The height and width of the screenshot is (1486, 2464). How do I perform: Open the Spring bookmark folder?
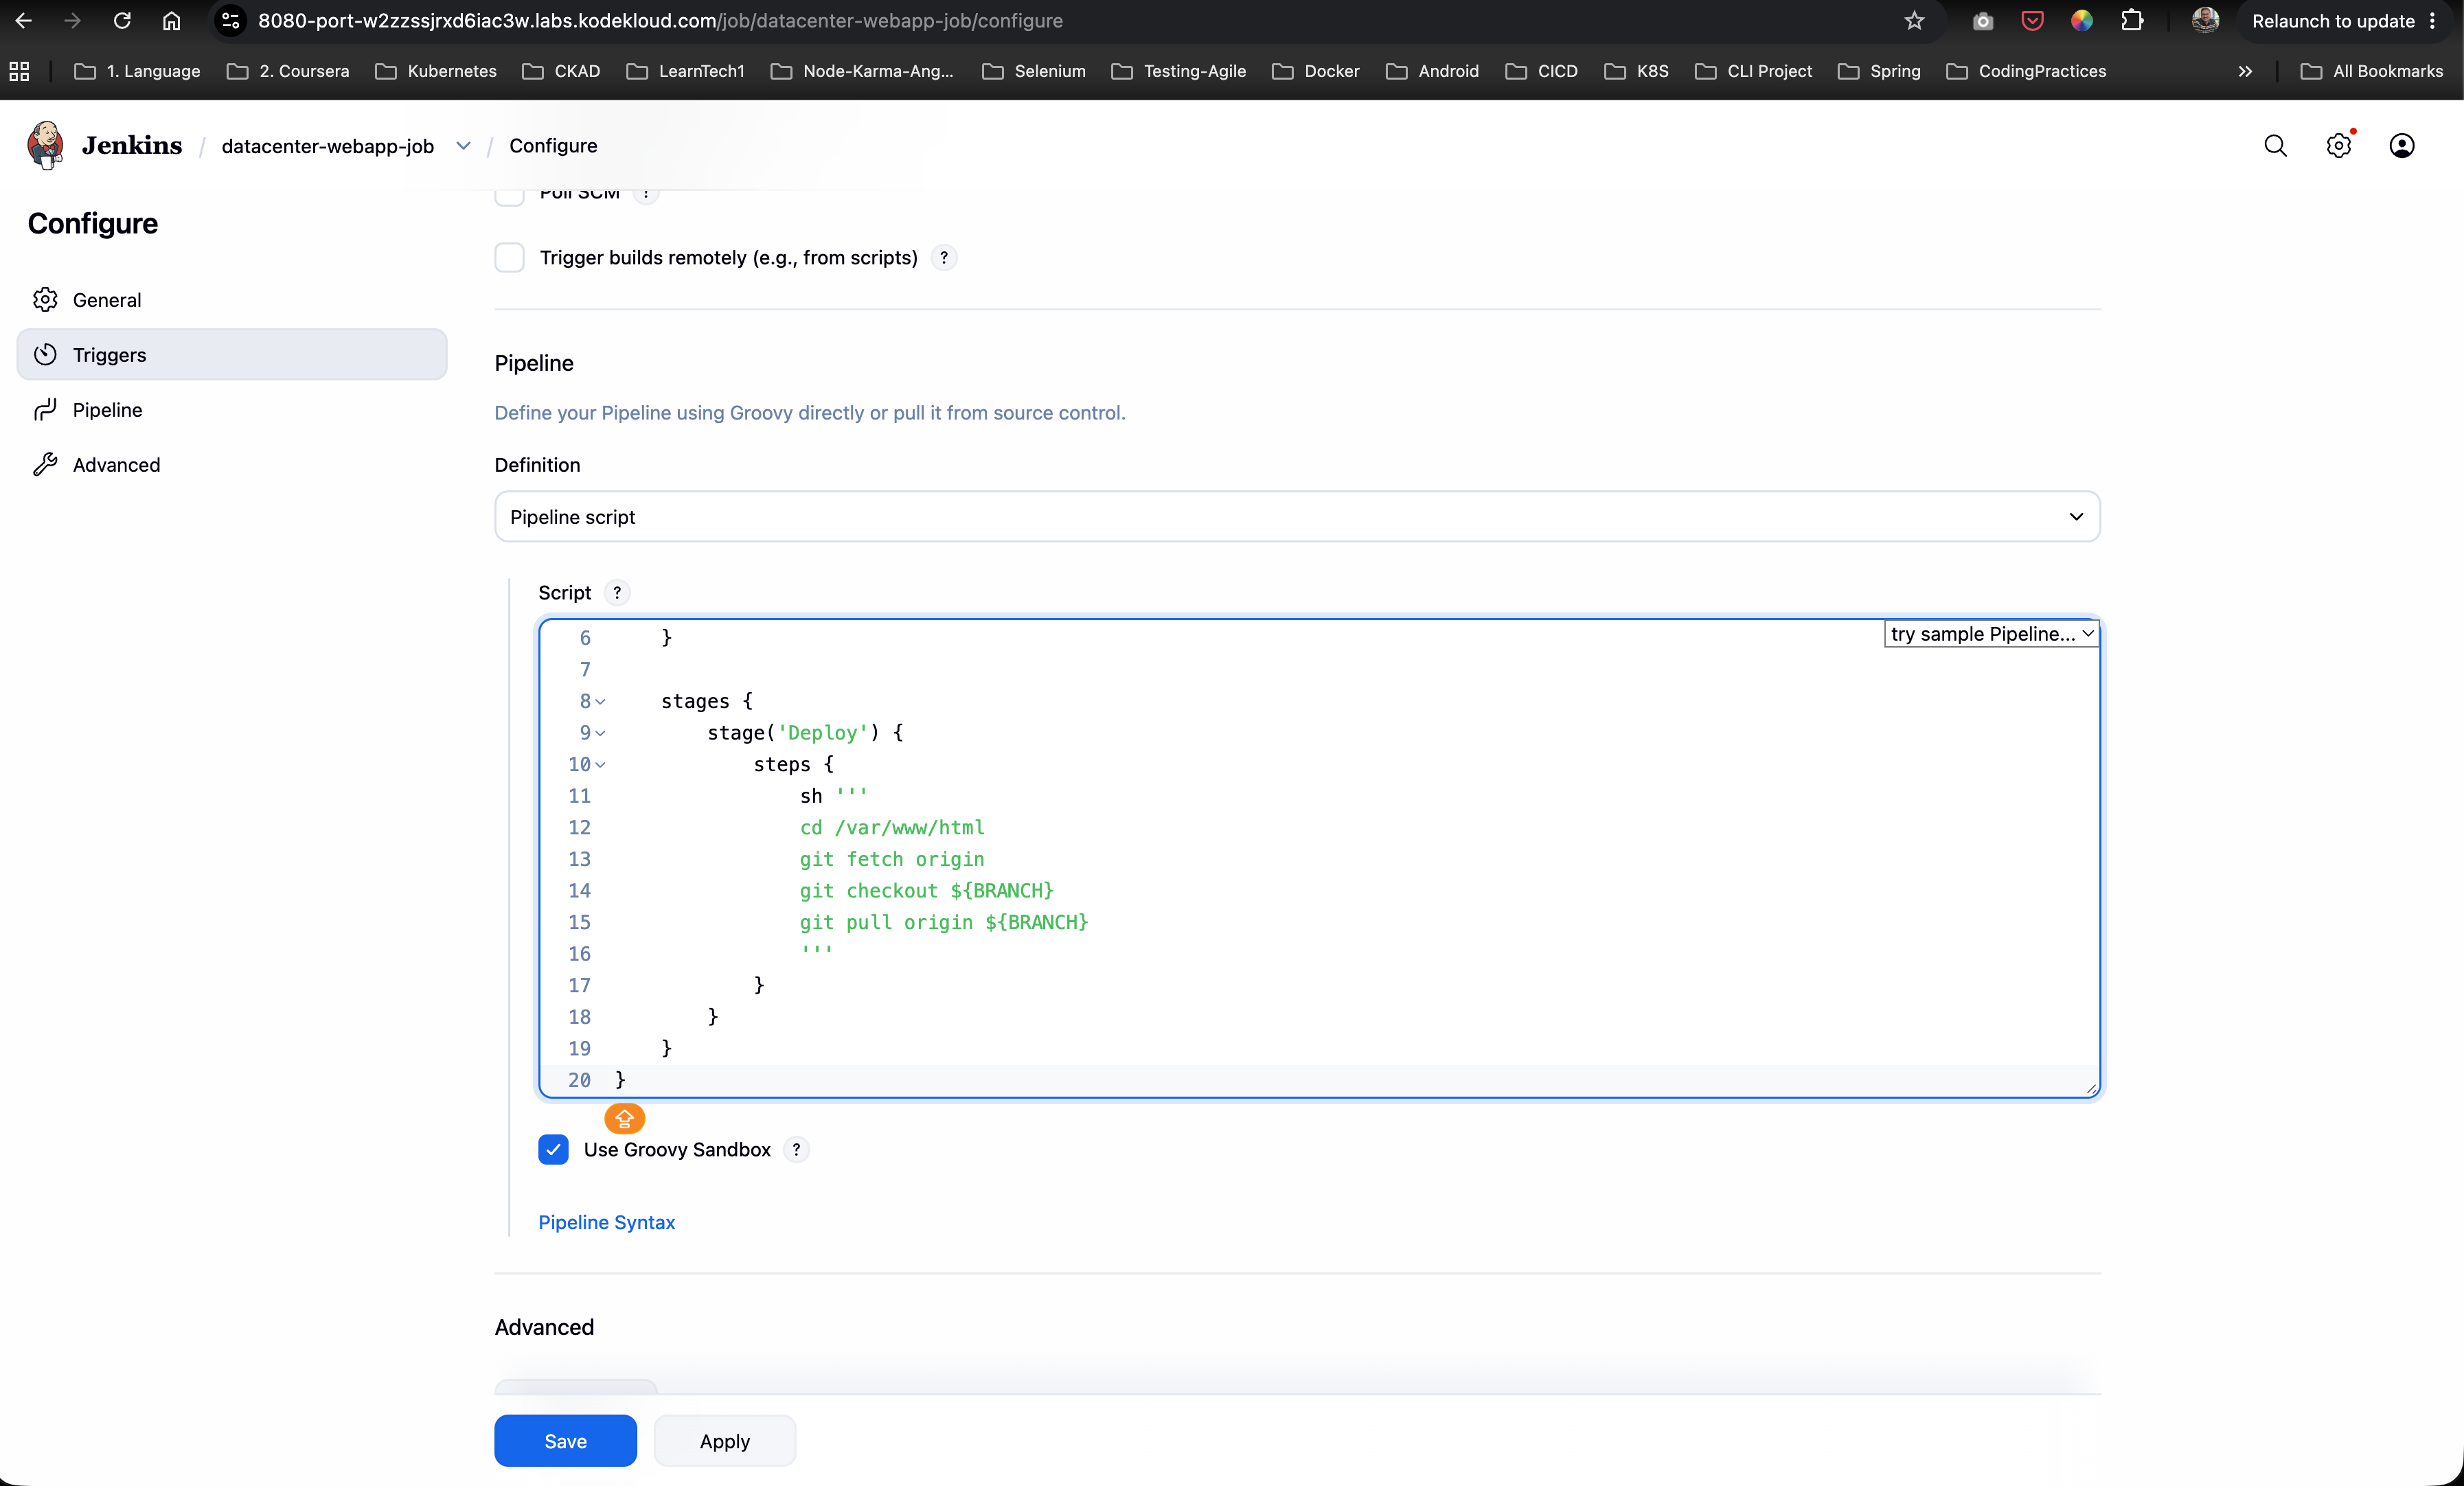pos(1879,71)
